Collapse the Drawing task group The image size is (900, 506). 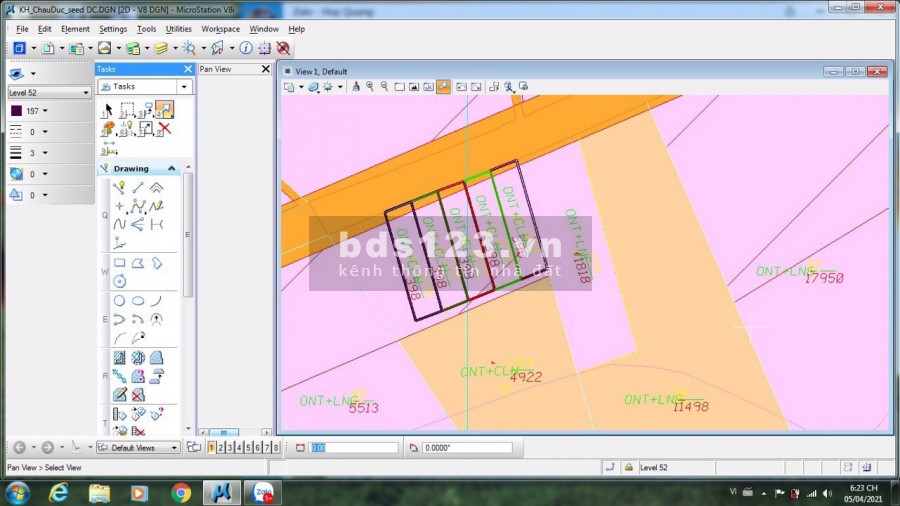click(172, 168)
